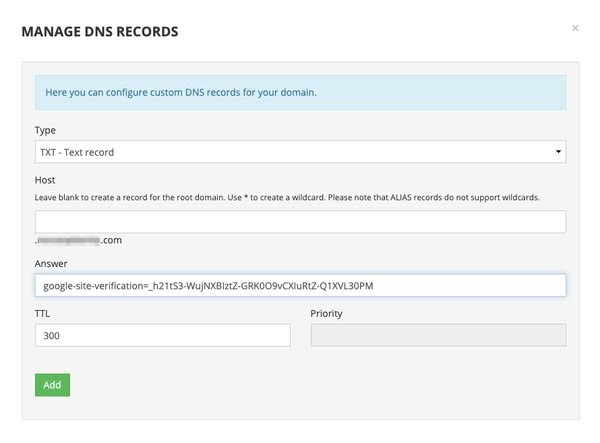This screenshot has width=600, height=443.
Task: Click the Answer field label
Action: (52, 265)
